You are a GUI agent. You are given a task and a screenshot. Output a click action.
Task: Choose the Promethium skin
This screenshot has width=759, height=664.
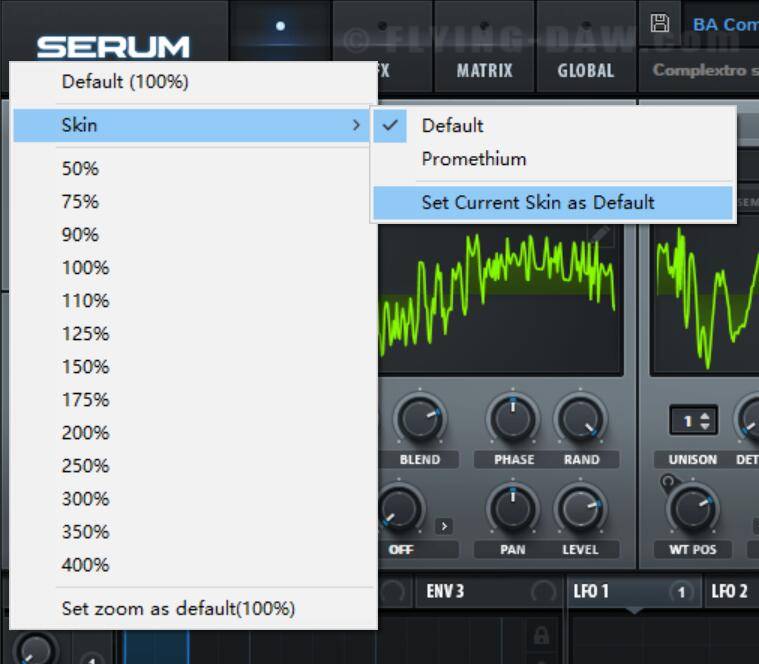(x=552, y=159)
